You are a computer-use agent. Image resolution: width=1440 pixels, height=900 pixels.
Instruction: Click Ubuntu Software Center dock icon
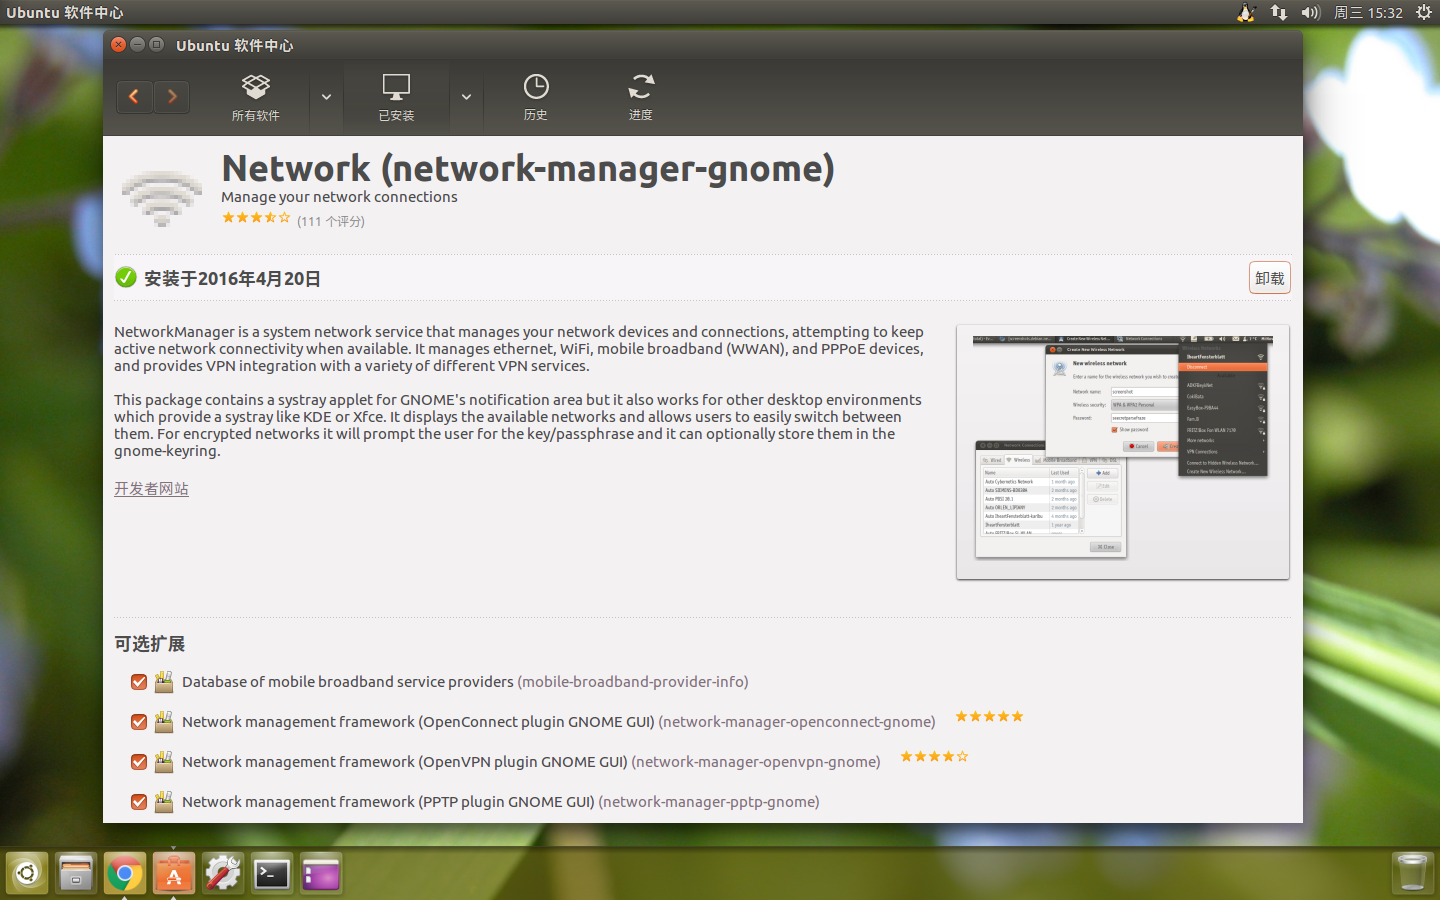174,874
